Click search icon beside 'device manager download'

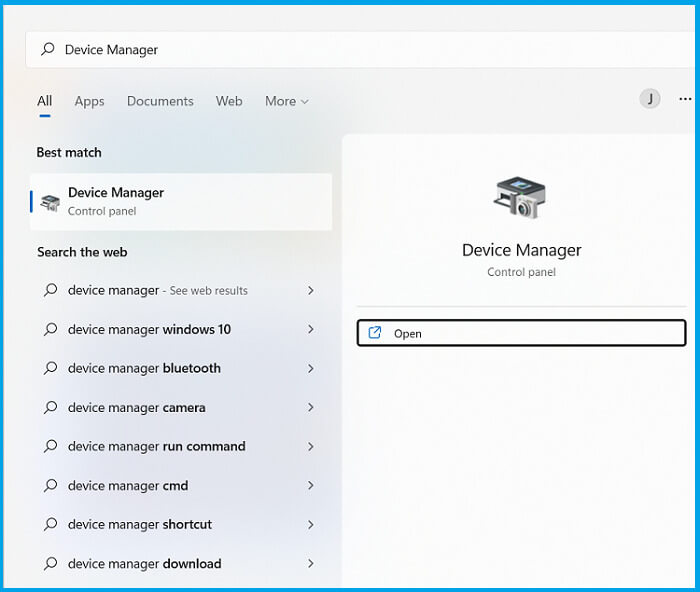click(50, 564)
